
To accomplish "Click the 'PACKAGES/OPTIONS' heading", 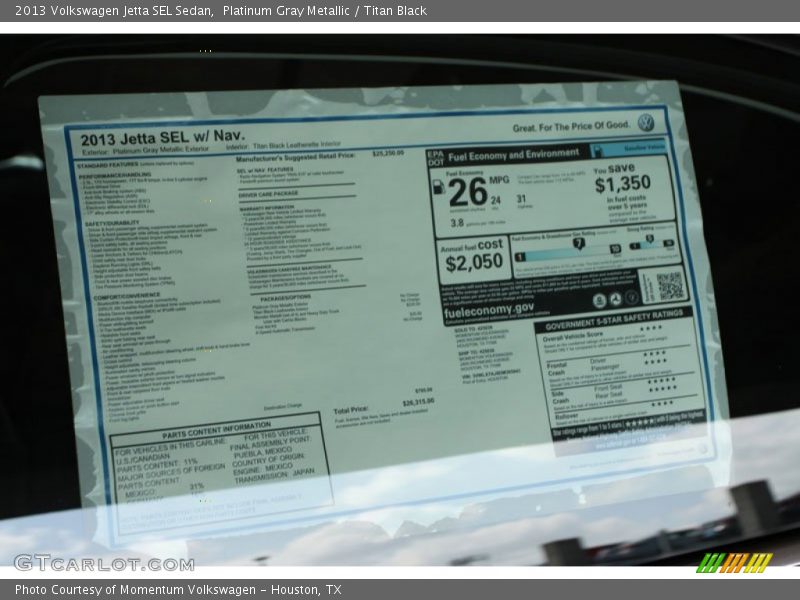I will [286, 298].
